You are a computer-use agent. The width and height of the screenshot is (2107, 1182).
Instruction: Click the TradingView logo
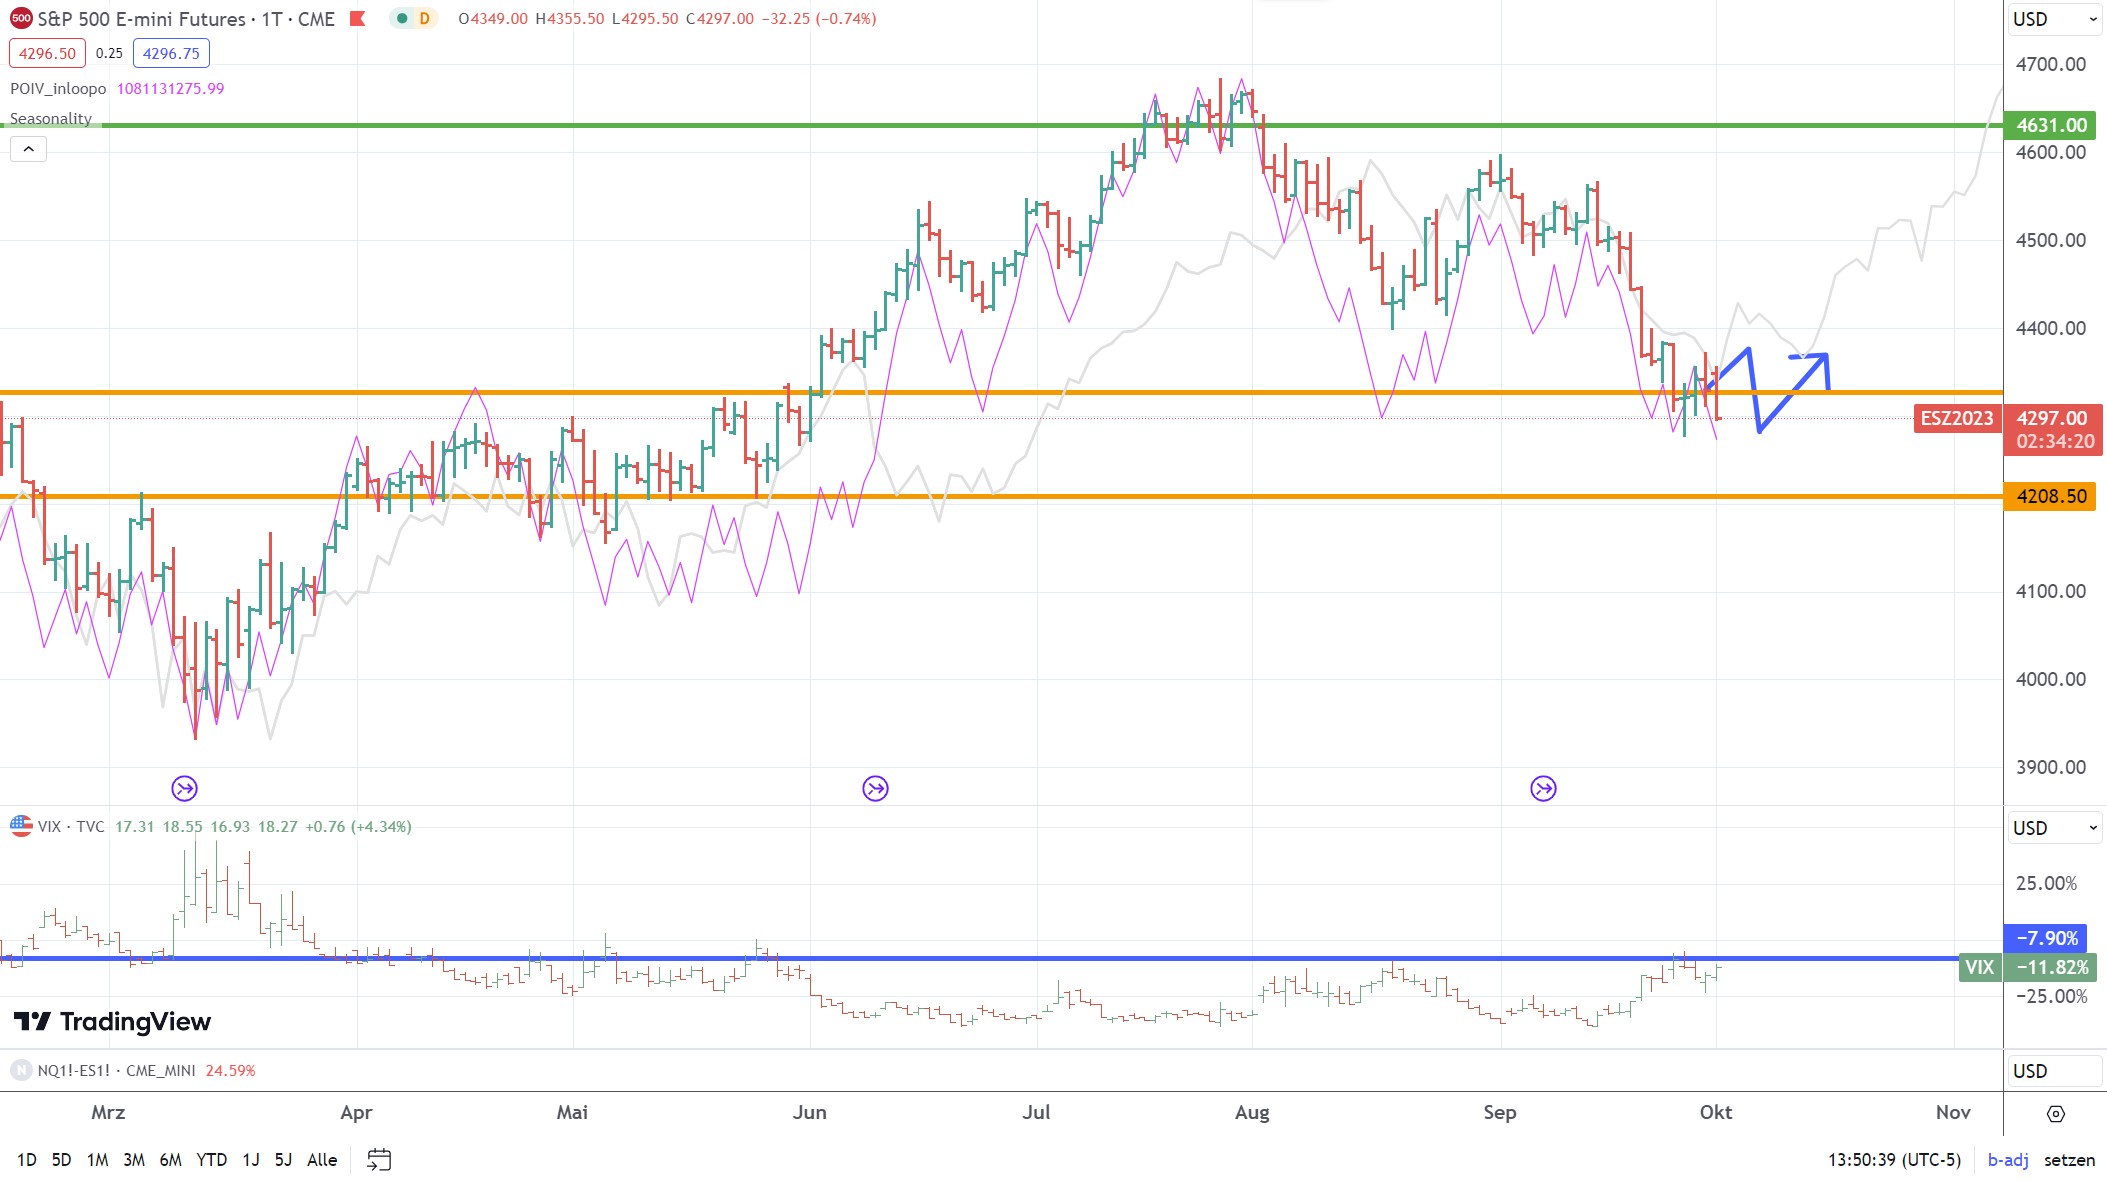click(112, 1021)
